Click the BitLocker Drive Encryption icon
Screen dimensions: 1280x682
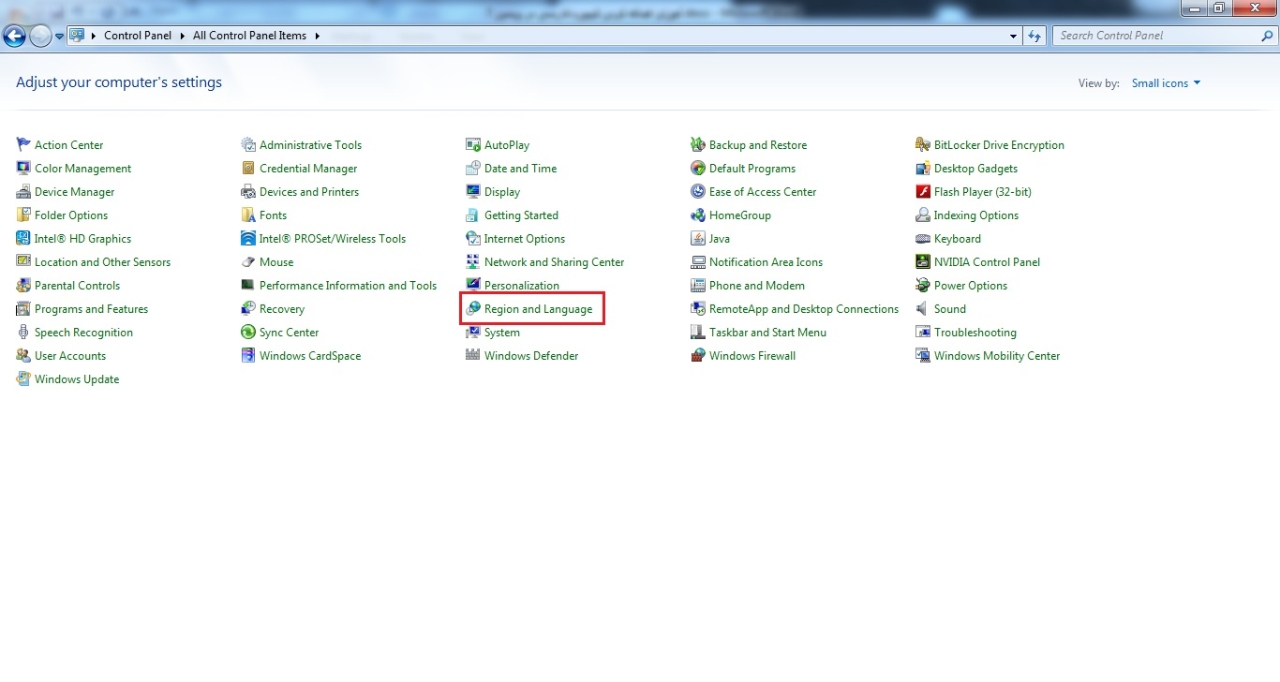pyautogui.click(x=923, y=145)
